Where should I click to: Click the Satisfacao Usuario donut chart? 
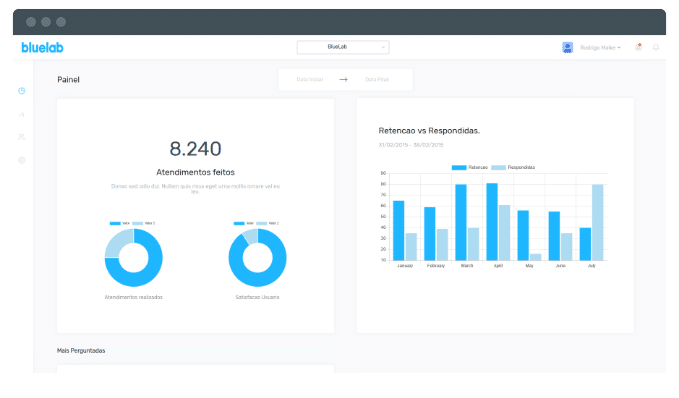tap(258, 258)
